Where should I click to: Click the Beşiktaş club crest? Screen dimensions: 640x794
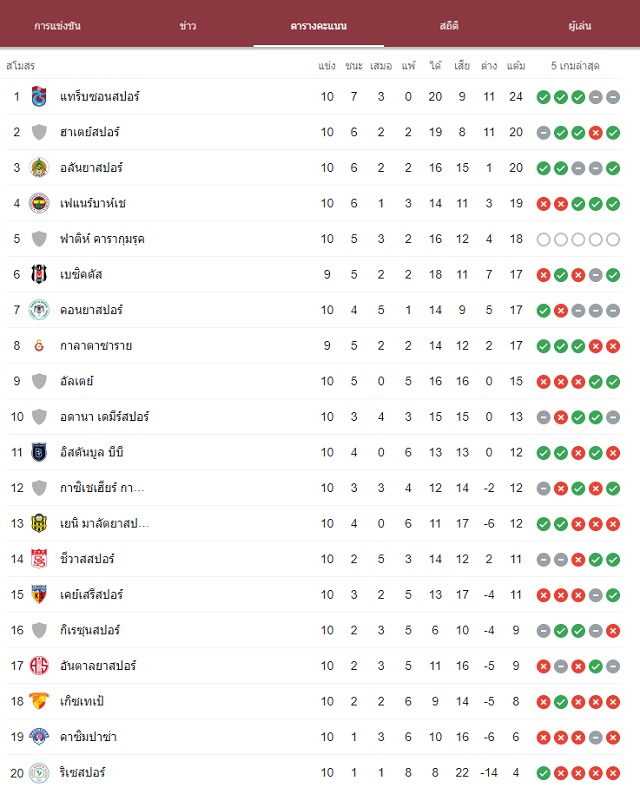[39, 274]
